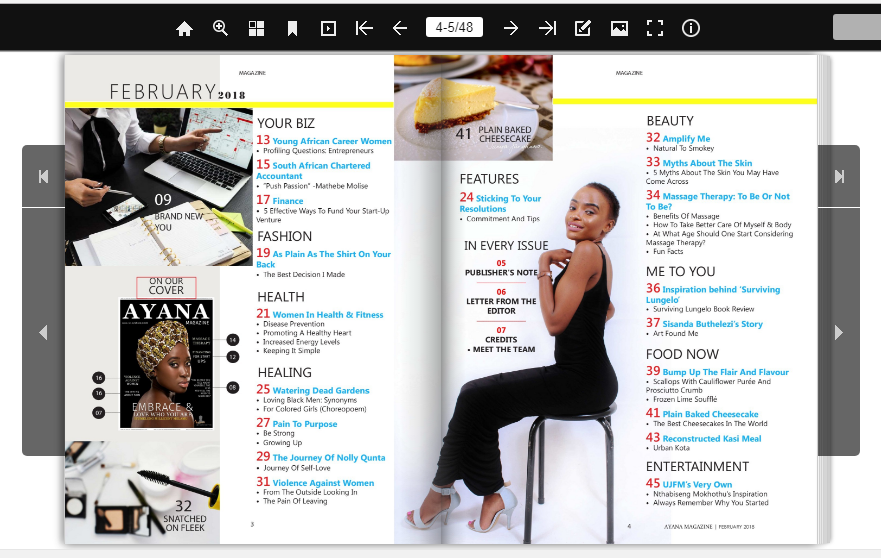
Task: Open 41 Plain Baked Cheesecake in Food Now
Action: [x=702, y=414]
